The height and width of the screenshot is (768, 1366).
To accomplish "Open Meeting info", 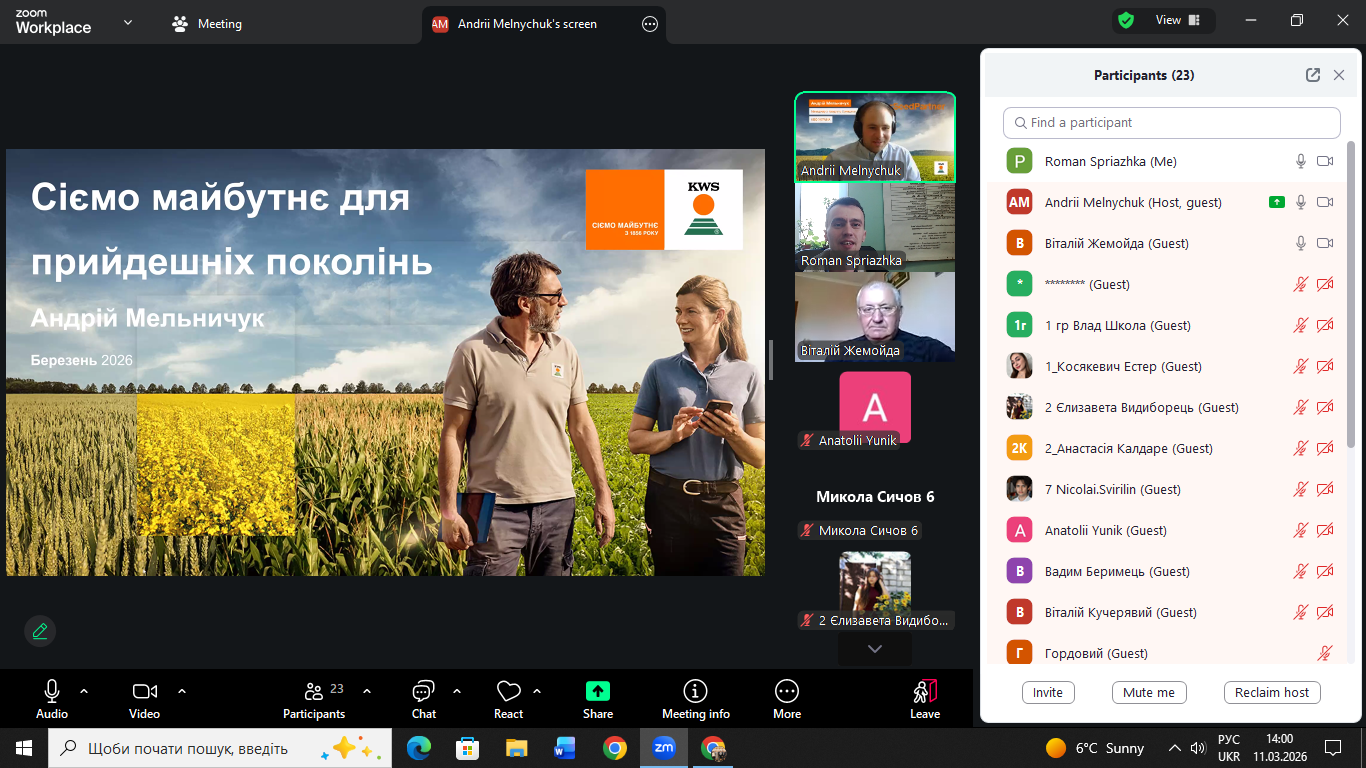I will click(x=695, y=691).
